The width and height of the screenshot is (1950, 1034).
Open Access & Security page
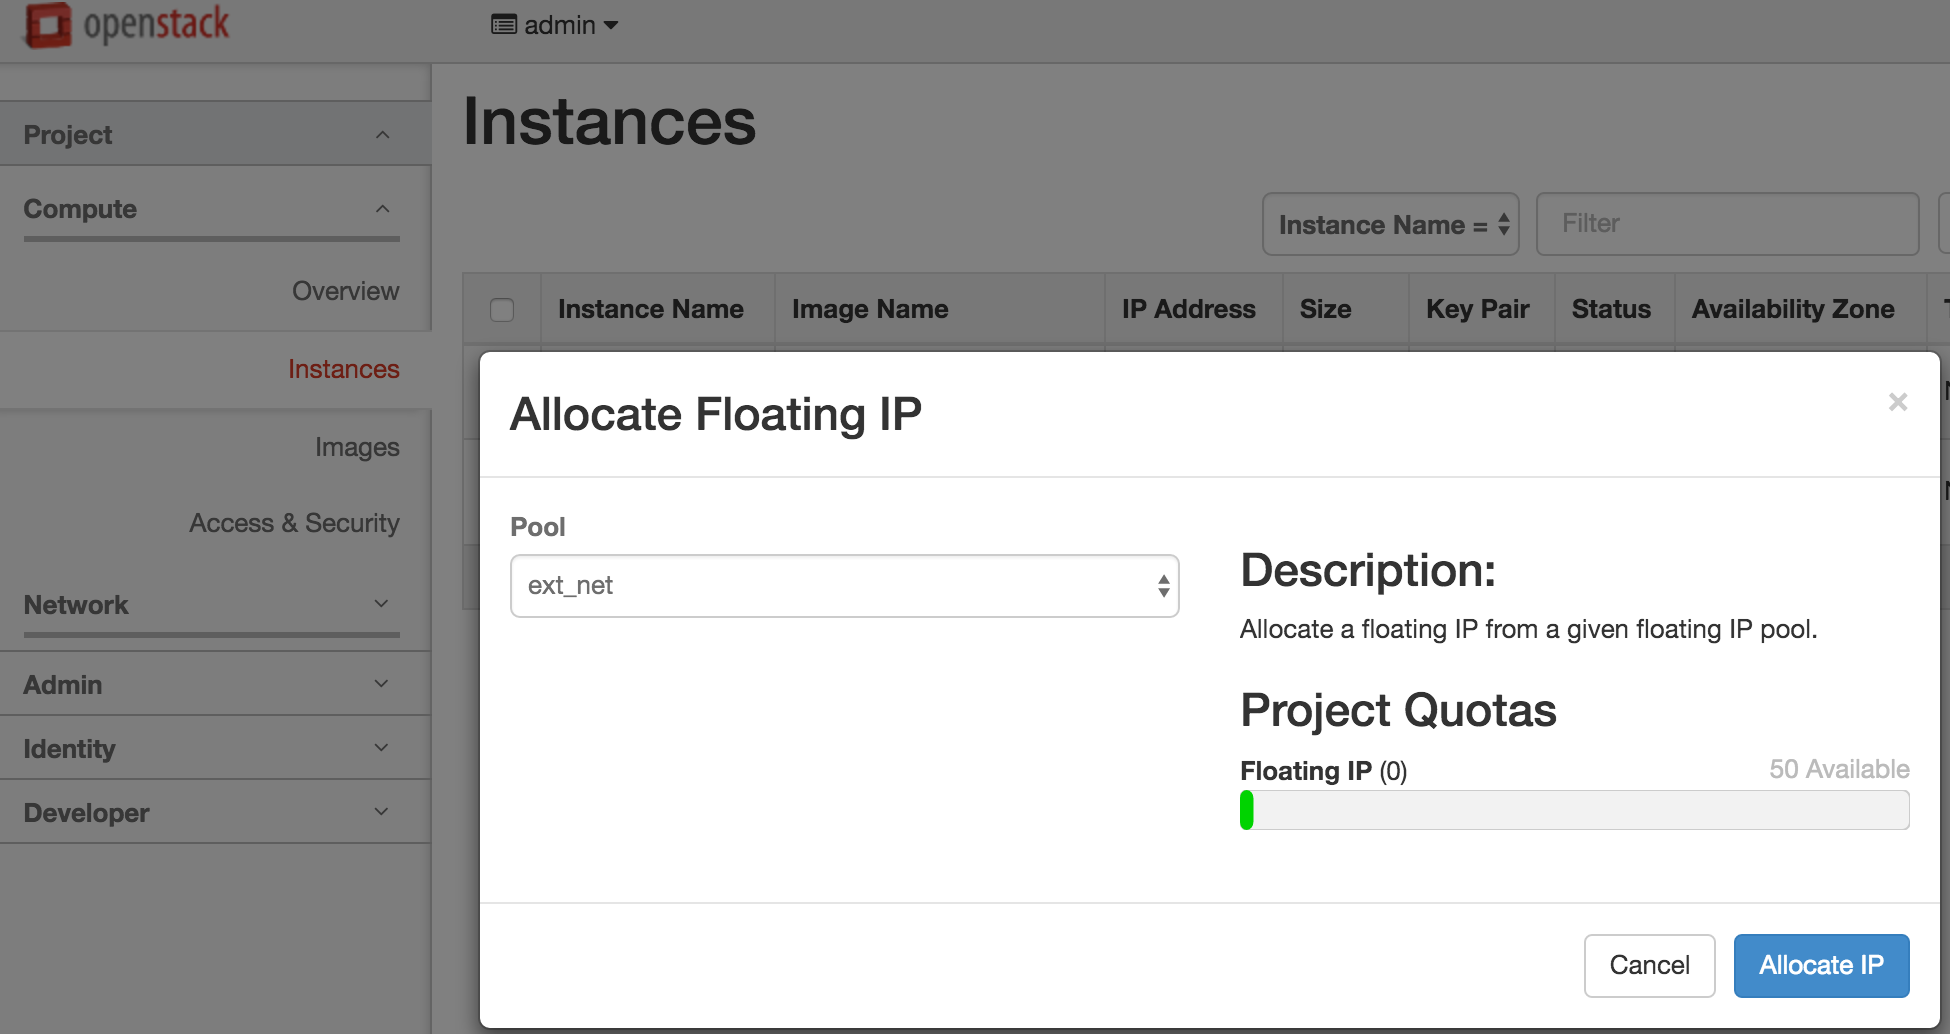[294, 523]
